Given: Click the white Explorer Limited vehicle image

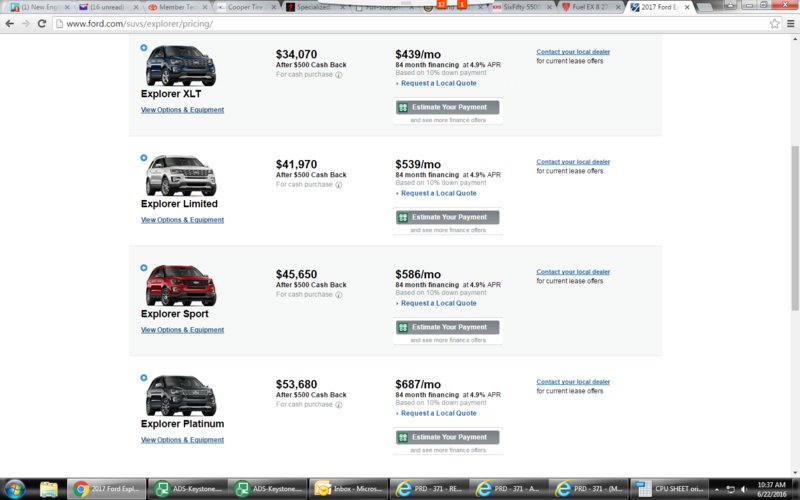Looking at the screenshot, I should pyautogui.click(x=181, y=176).
